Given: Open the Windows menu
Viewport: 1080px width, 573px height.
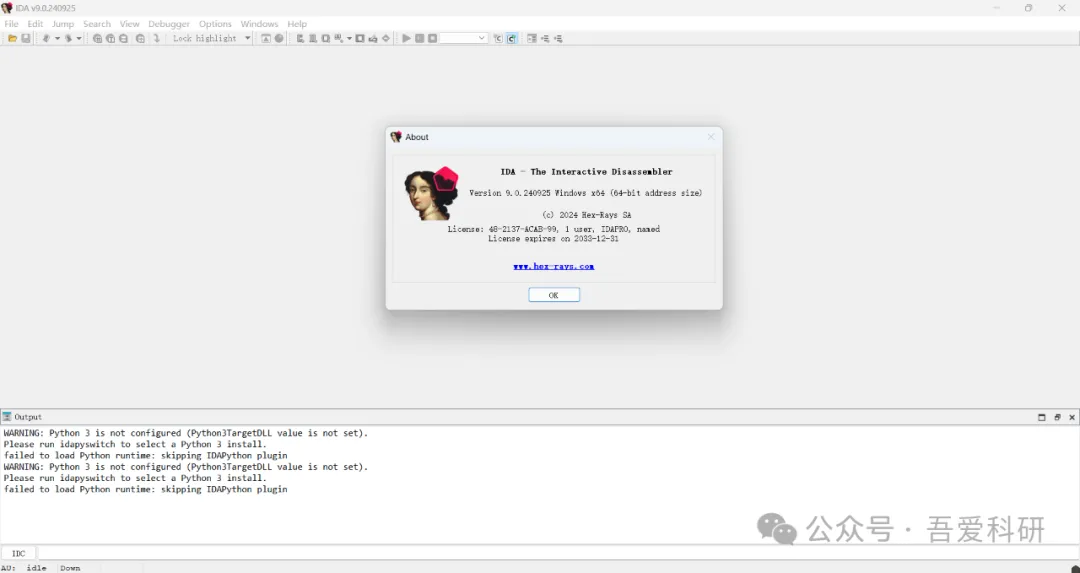Looking at the screenshot, I should (259, 23).
